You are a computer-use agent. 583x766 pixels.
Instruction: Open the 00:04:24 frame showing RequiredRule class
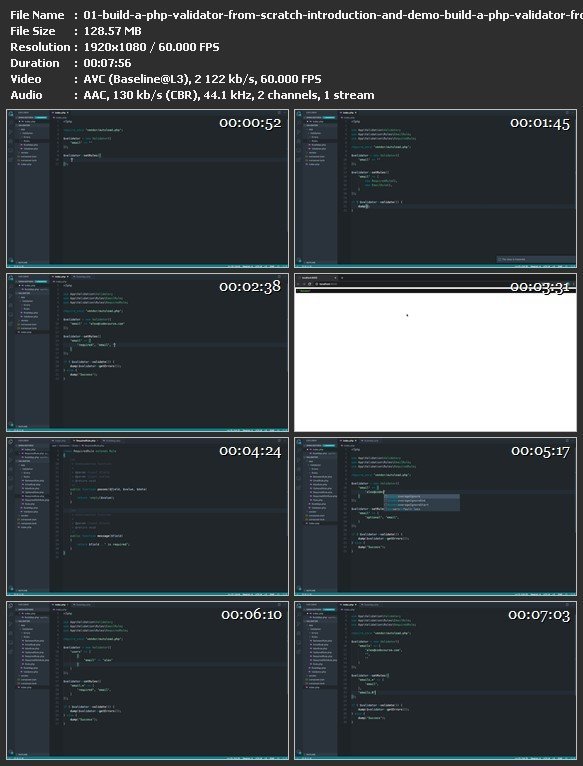point(147,516)
